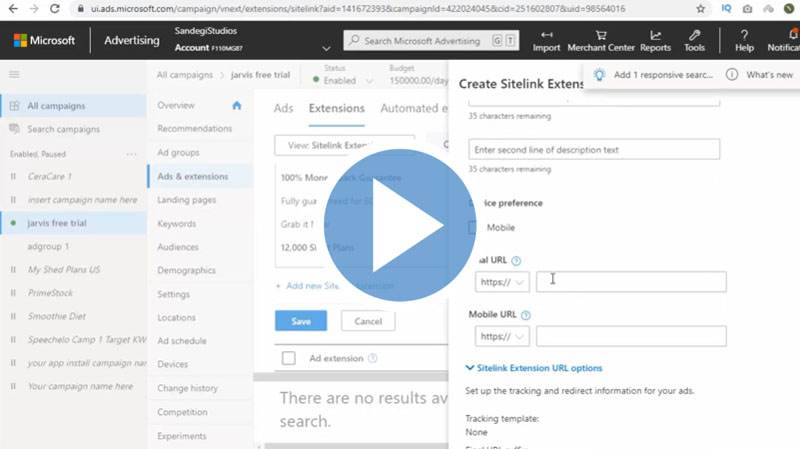800x449 pixels.
Task: Click the browser address bar URL
Action: coord(358,9)
